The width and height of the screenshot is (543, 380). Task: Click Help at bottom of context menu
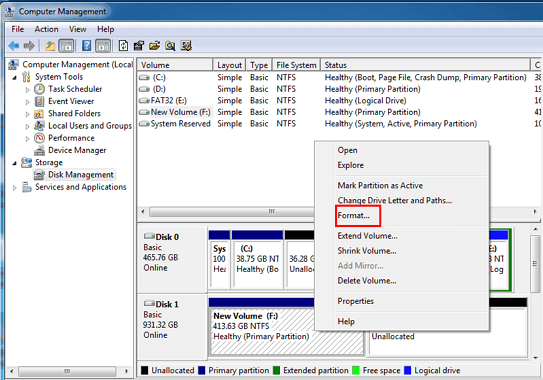346,321
